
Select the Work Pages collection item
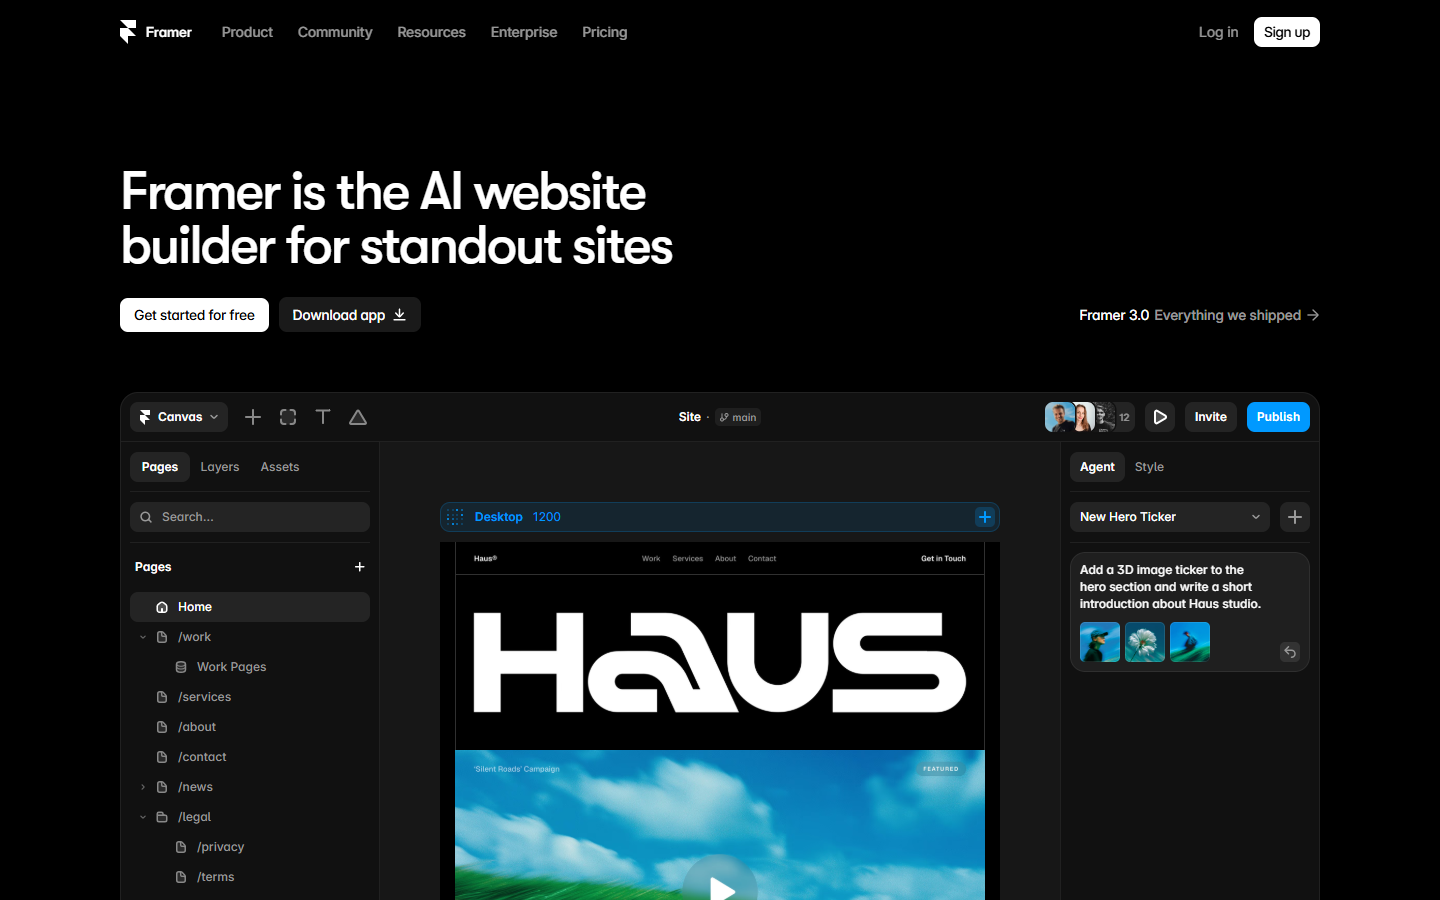tap(231, 667)
